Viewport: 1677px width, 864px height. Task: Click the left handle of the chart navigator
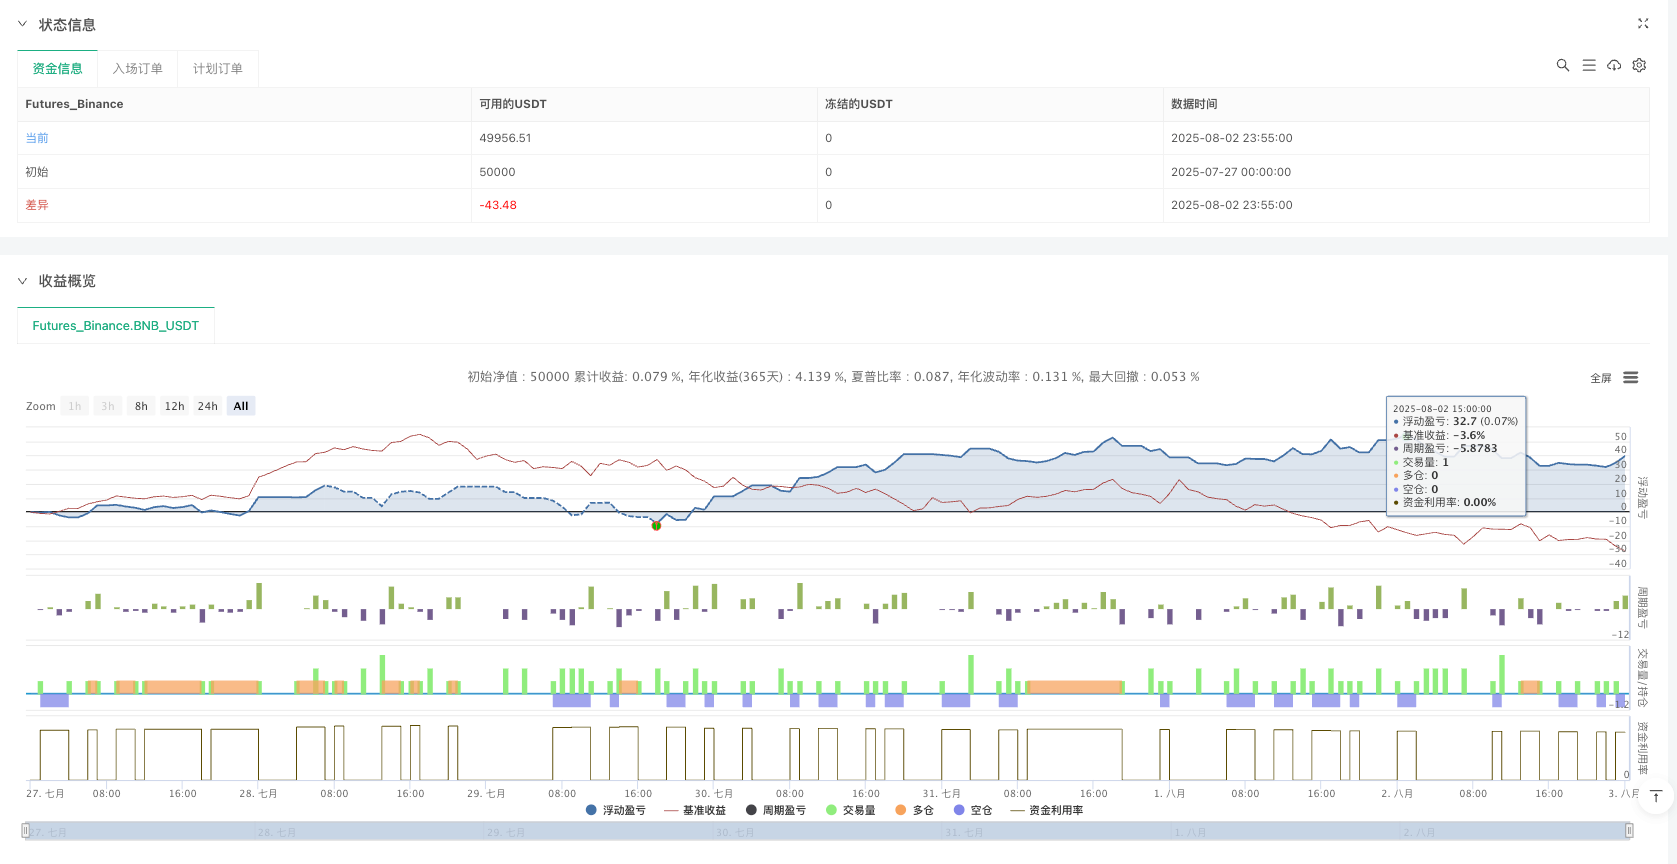point(26,830)
